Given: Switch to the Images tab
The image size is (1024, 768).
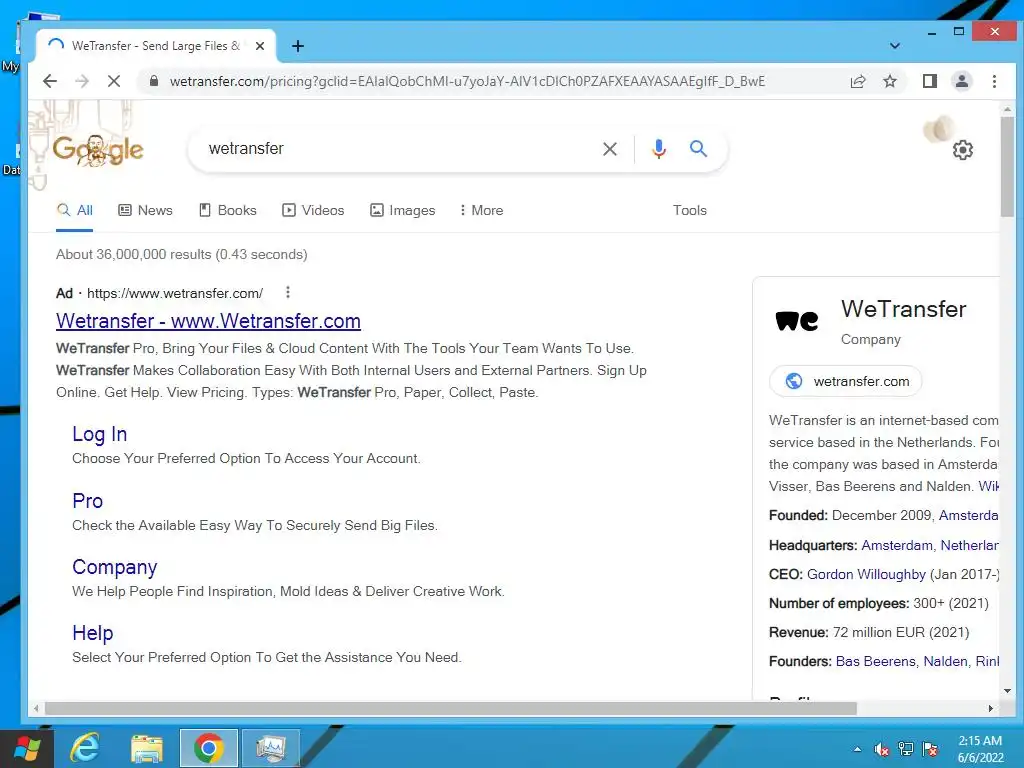Looking at the screenshot, I should [x=402, y=210].
